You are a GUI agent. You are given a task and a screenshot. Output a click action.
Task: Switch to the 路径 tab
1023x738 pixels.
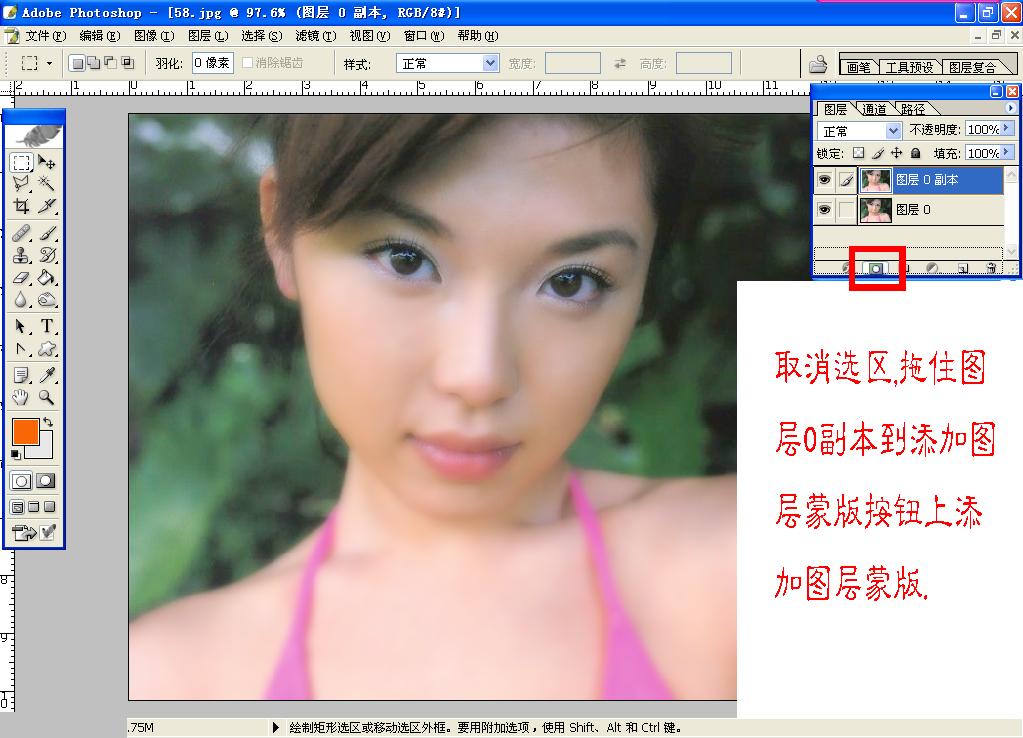click(913, 109)
